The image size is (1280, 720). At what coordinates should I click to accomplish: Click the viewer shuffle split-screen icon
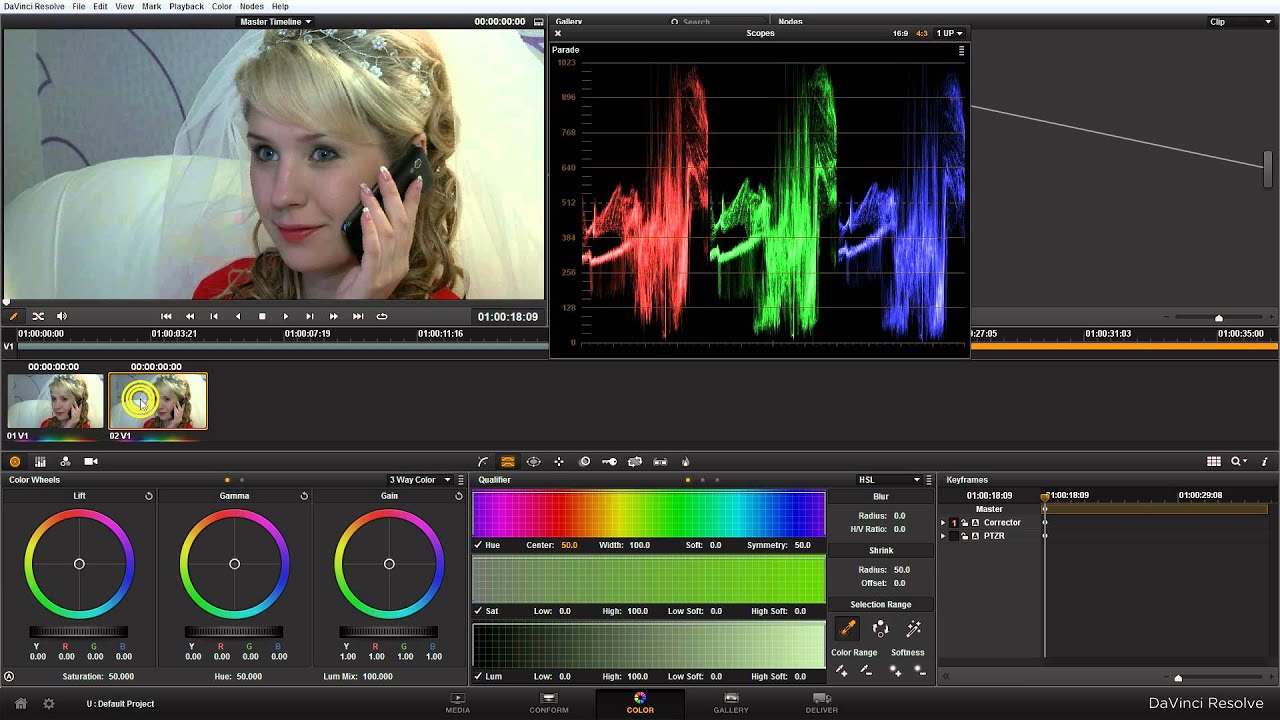[x=38, y=316]
